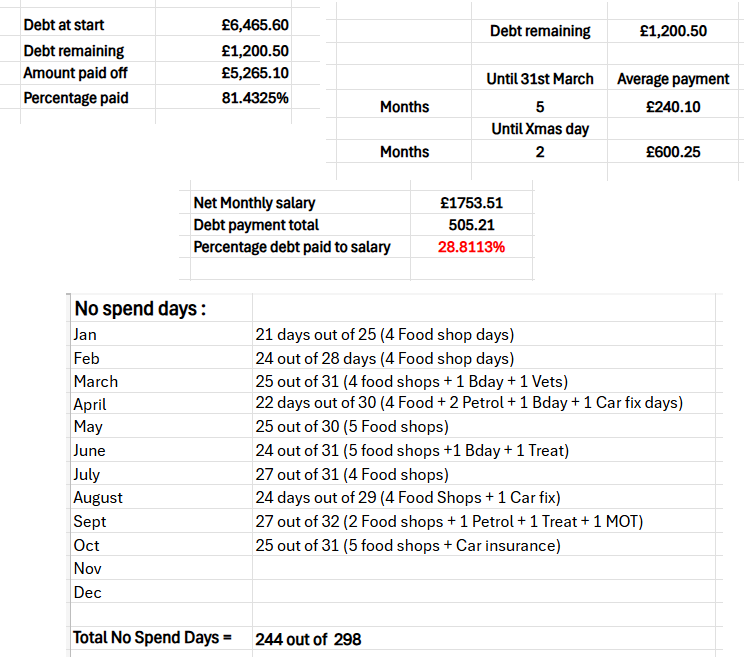Click the £1753.51 salary value cell
Image resolution: width=744 pixels, height=661 pixels.
pyautogui.click(x=472, y=203)
